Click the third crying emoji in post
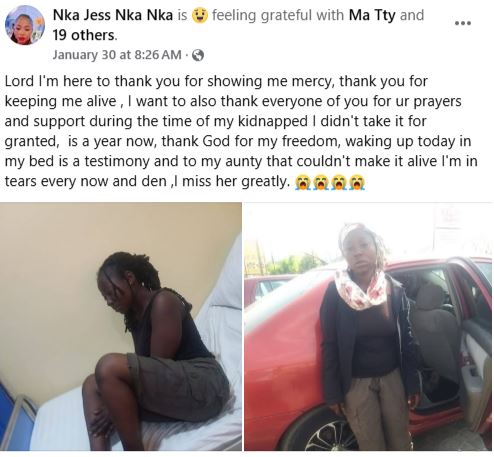 [339, 182]
